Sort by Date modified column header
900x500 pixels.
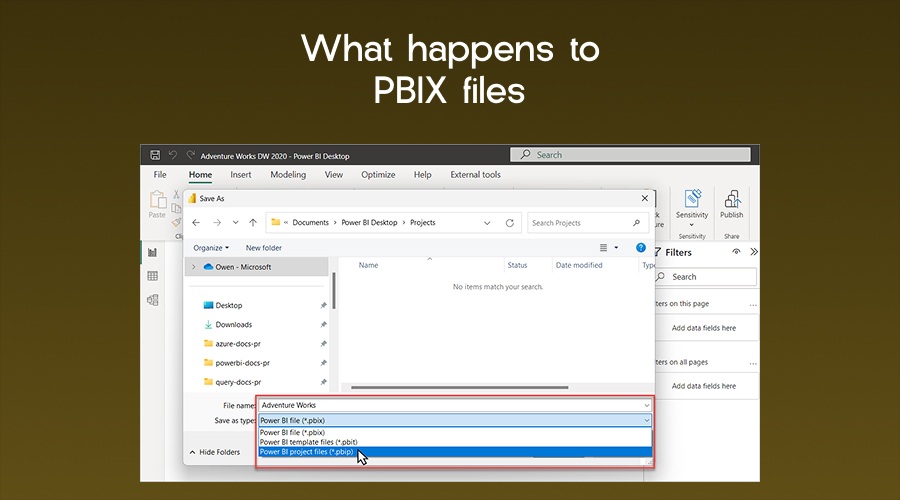pos(579,265)
